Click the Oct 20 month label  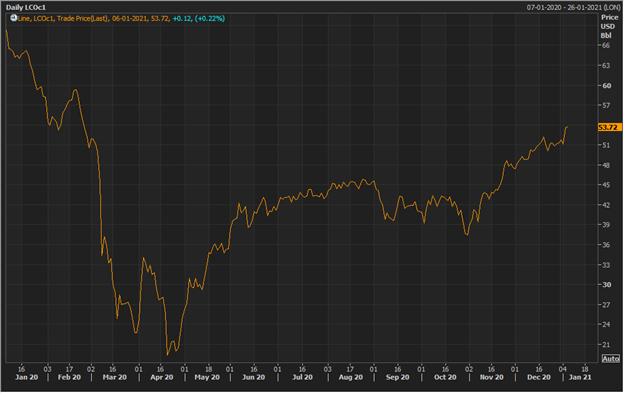(x=445, y=377)
